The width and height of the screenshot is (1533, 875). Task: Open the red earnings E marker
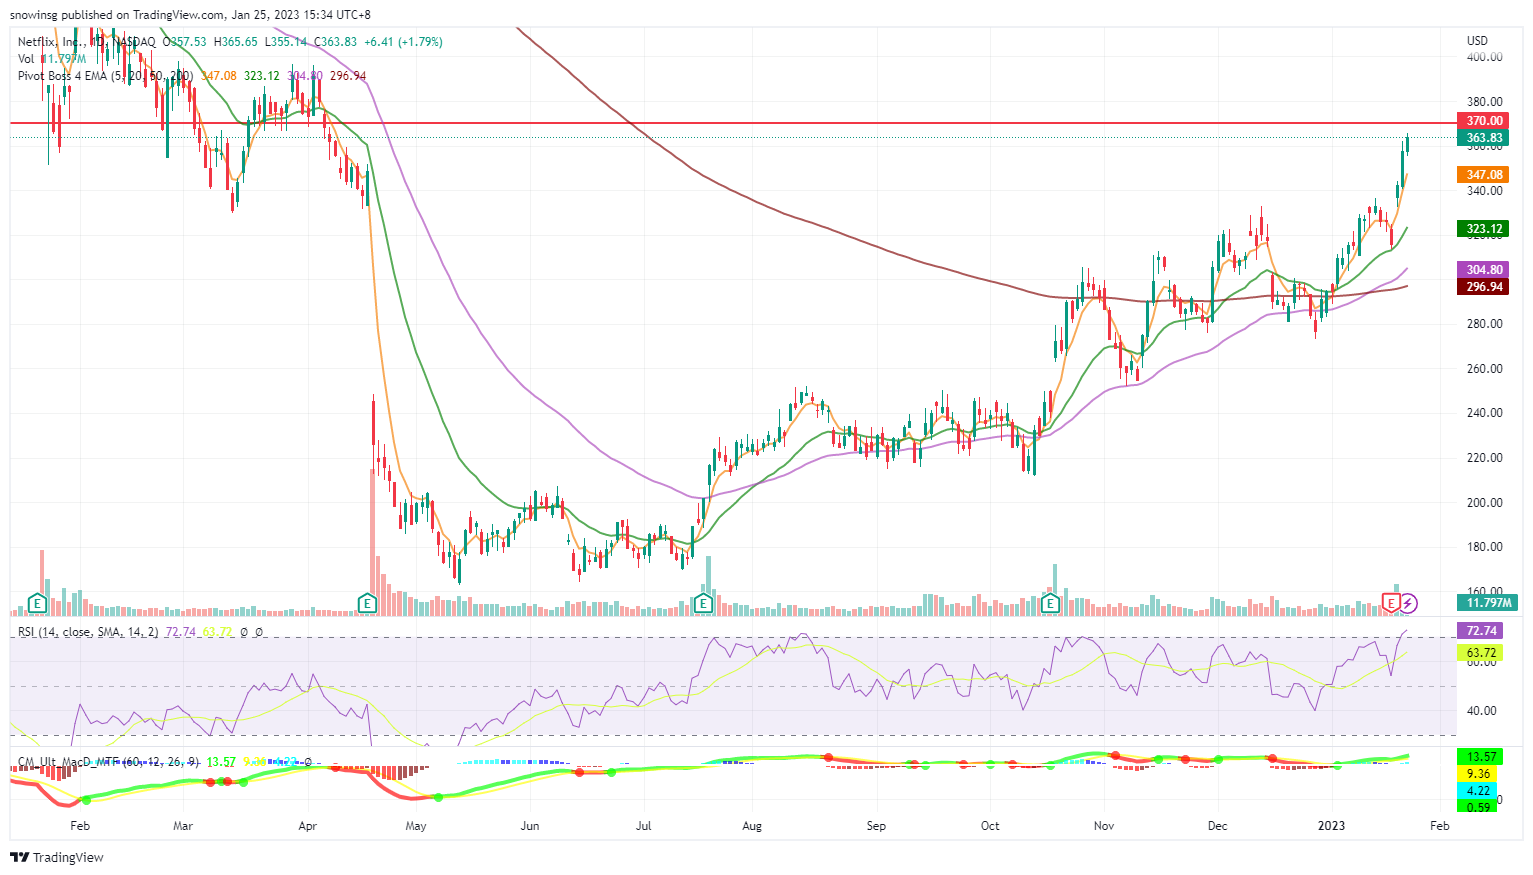pos(1391,602)
